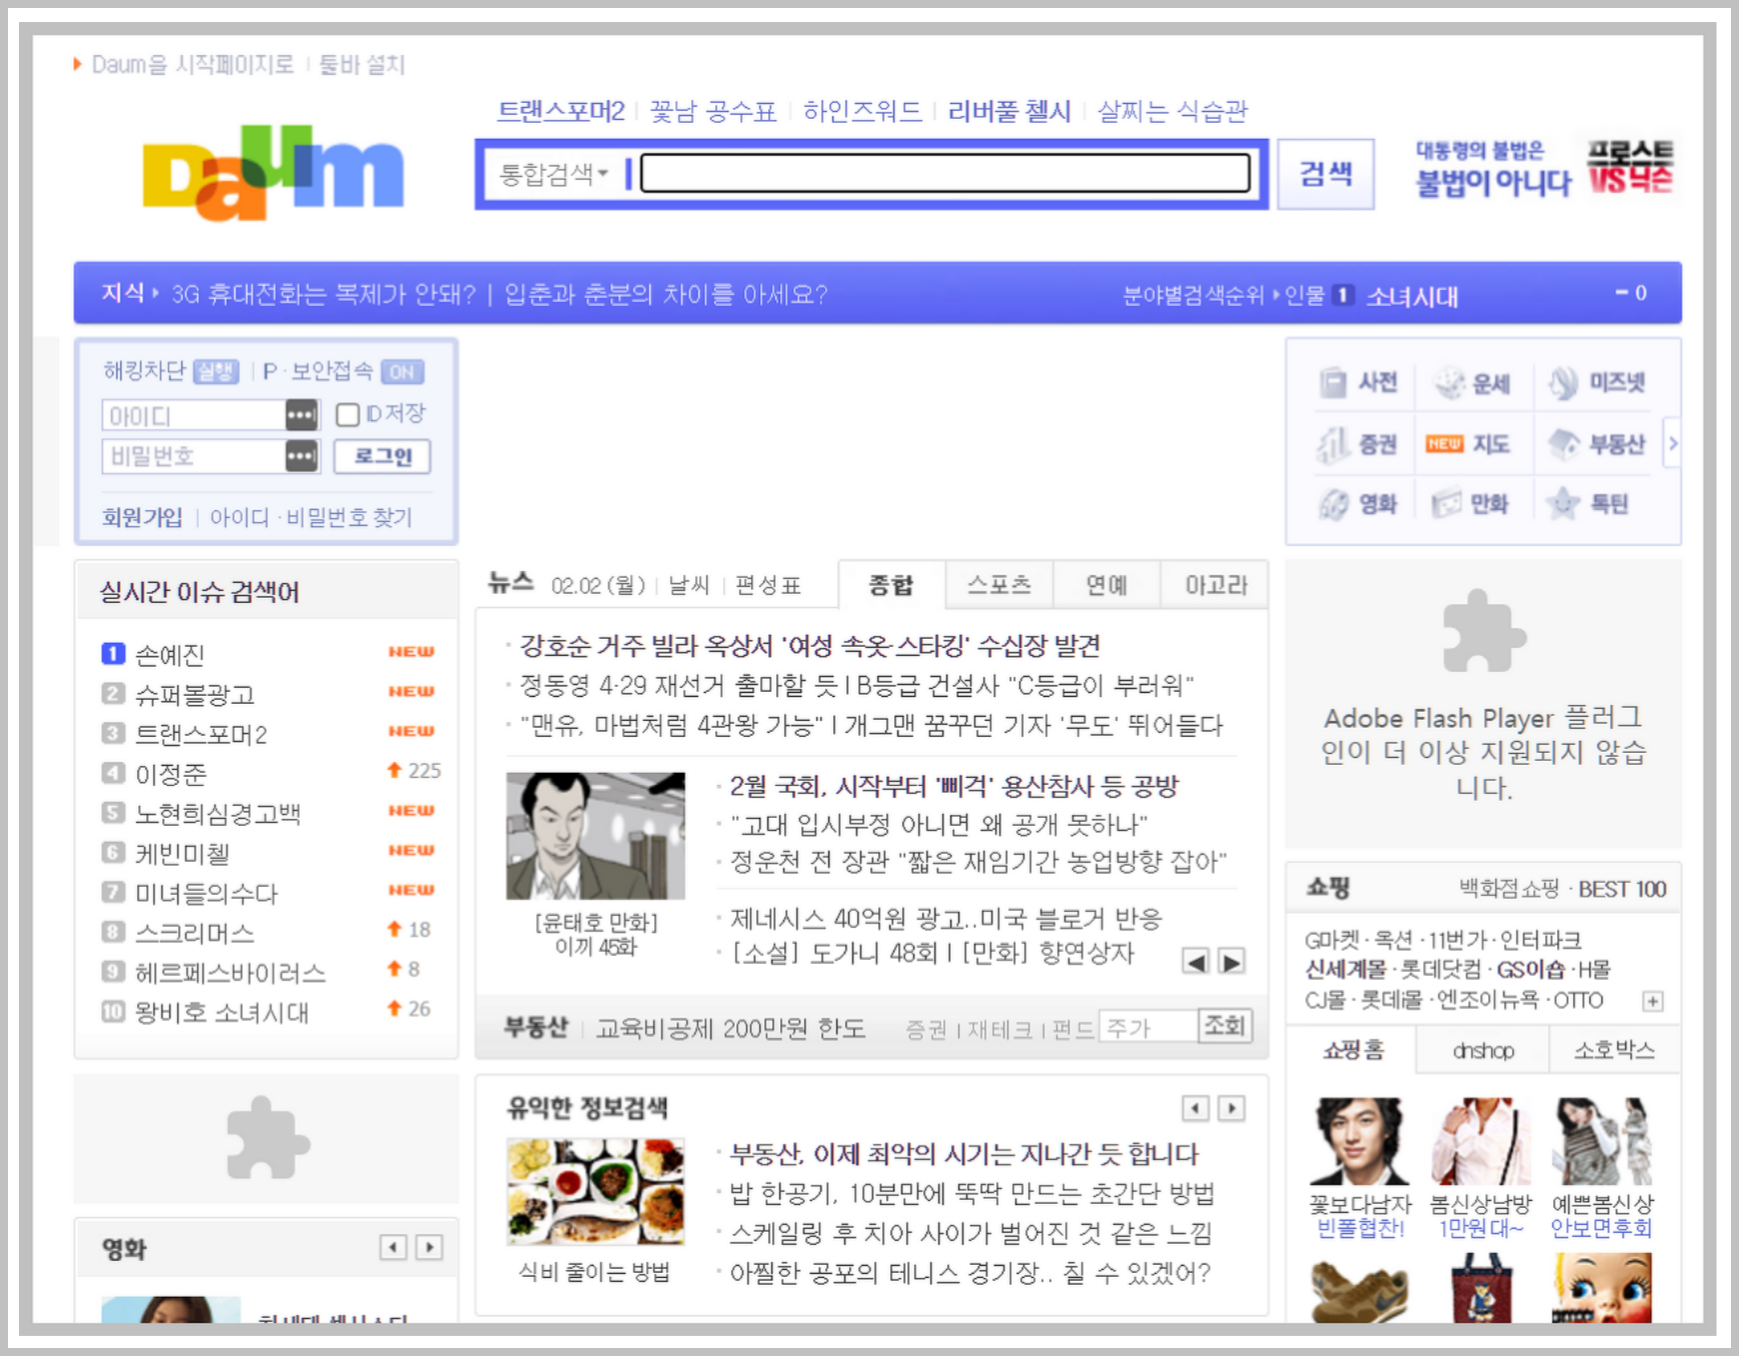The width and height of the screenshot is (1739, 1356).
Task: Open the 영화 movie service icon
Action: pos(1358,504)
